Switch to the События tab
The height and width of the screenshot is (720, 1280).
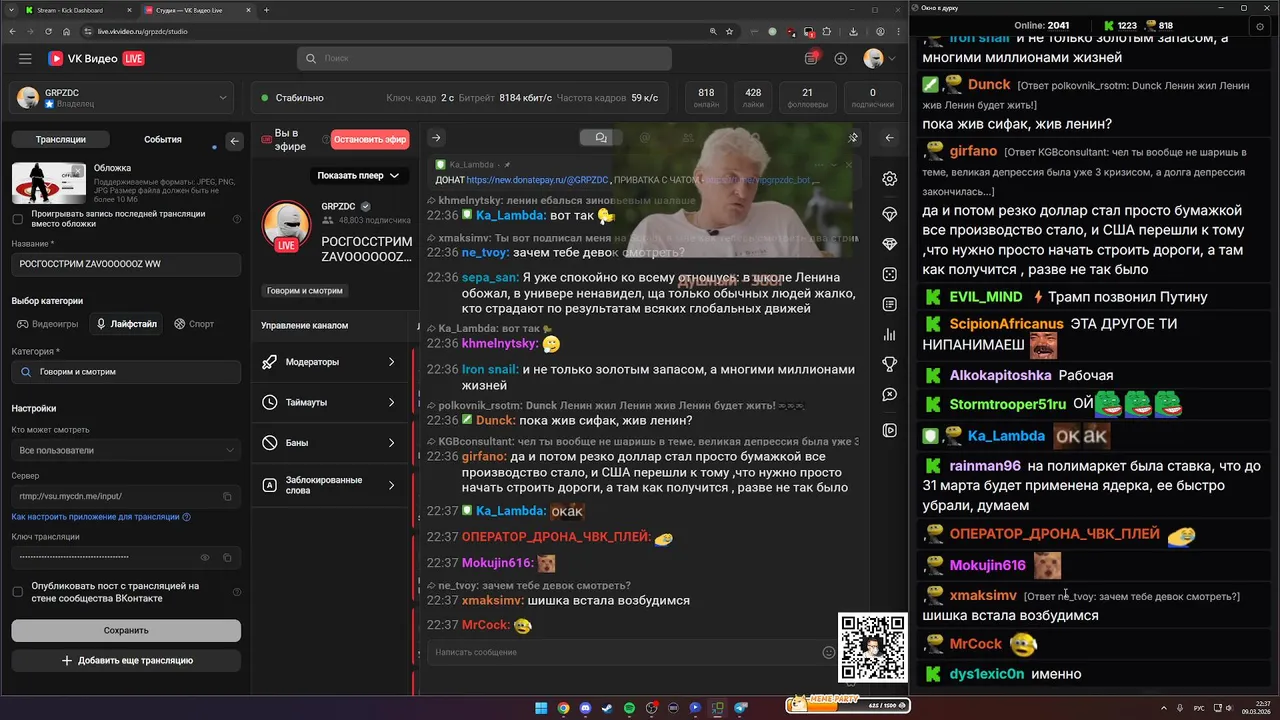[163, 140]
